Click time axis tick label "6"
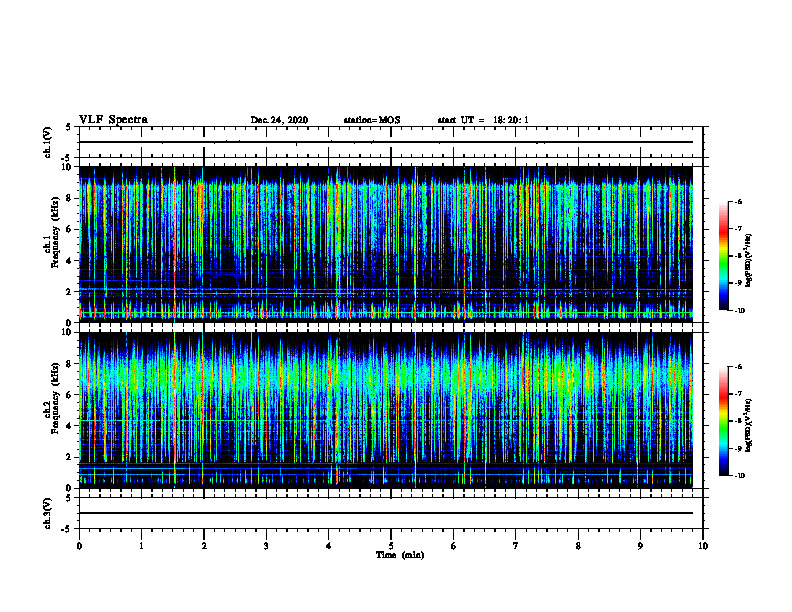The width and height of the screenshot is (792, 612). (454, 546)
